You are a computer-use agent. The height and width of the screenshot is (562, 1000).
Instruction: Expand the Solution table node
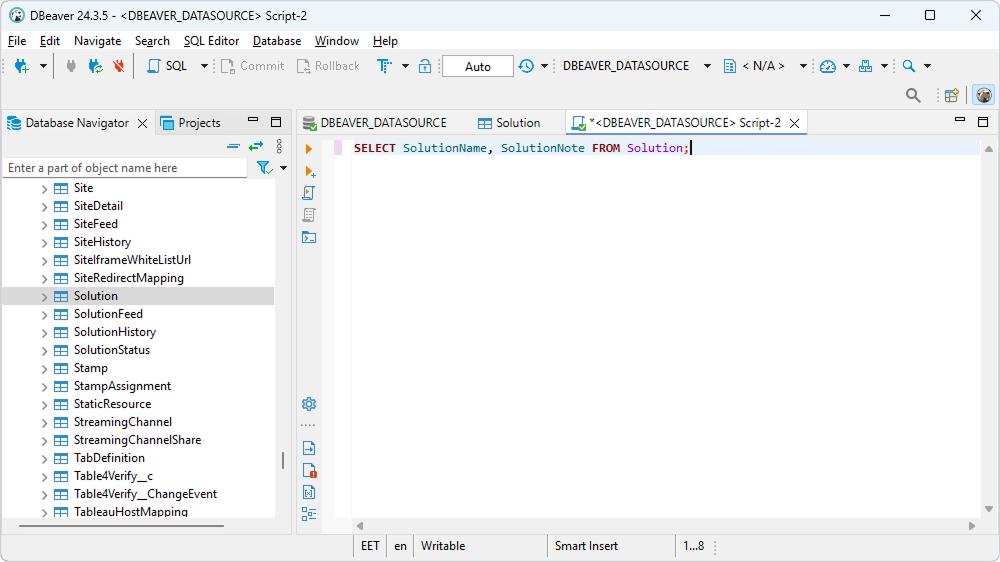pos(44,297)
